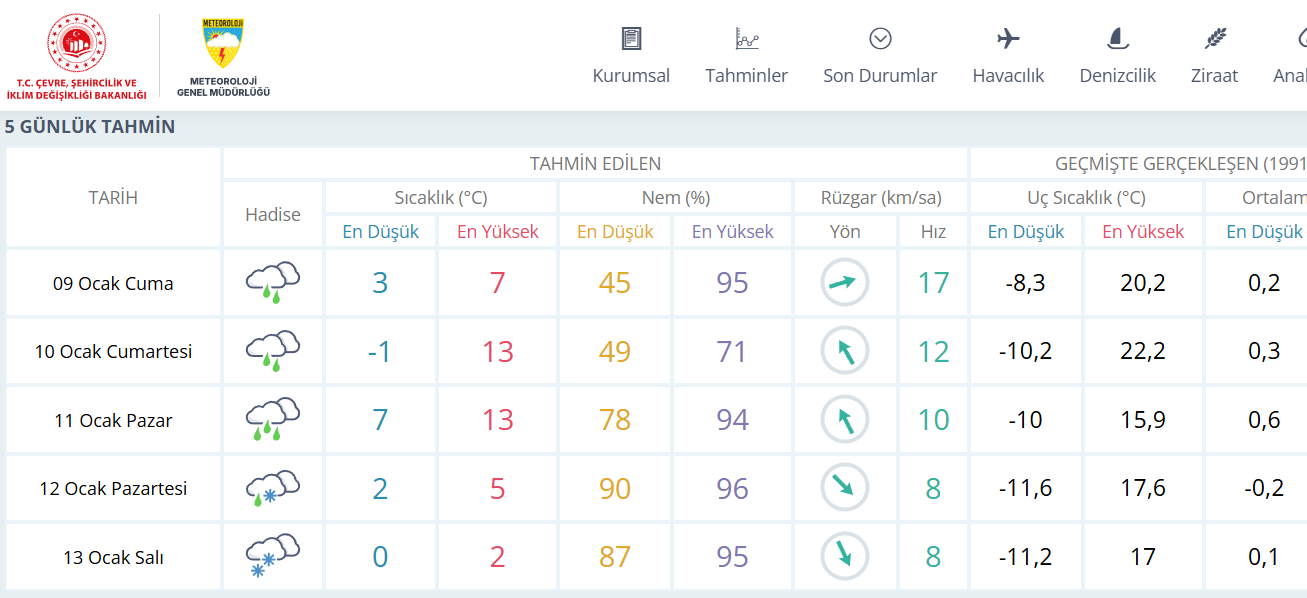
Task: Open the Tahminler menu
Action: pos(746,76)
